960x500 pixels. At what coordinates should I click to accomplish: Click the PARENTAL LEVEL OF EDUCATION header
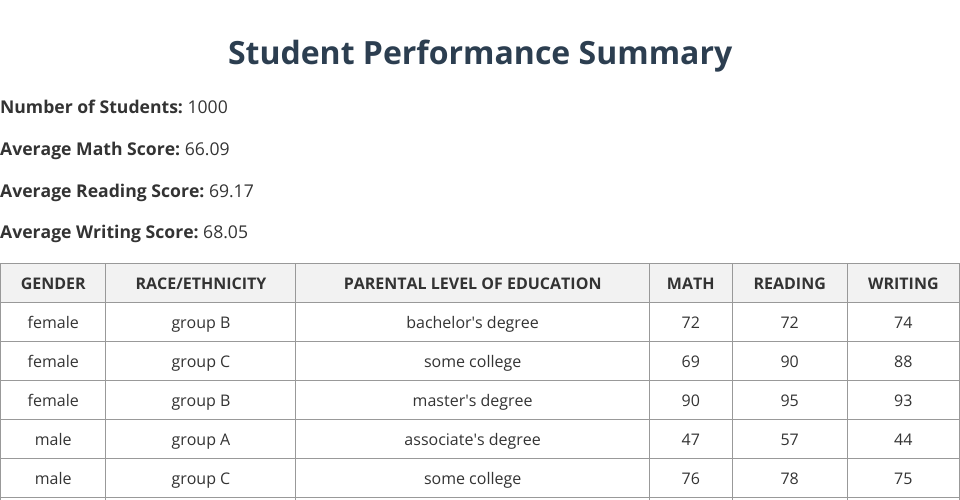(x=472, y=283)
